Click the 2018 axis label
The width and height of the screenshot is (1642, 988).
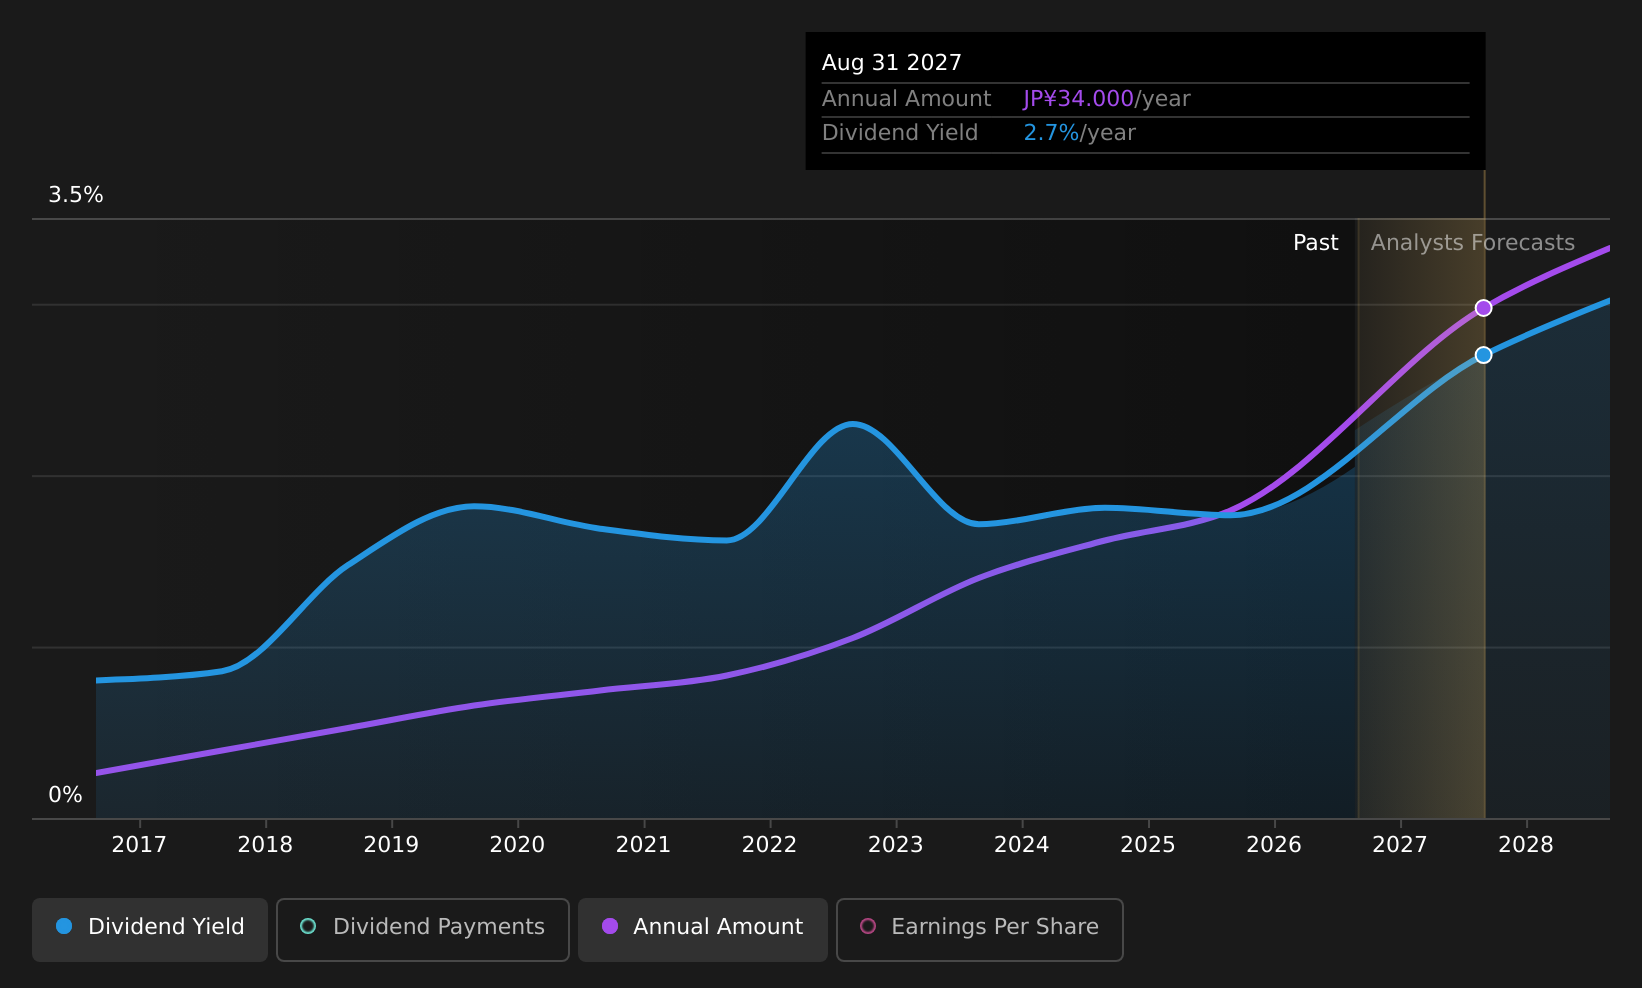[265, 845]
